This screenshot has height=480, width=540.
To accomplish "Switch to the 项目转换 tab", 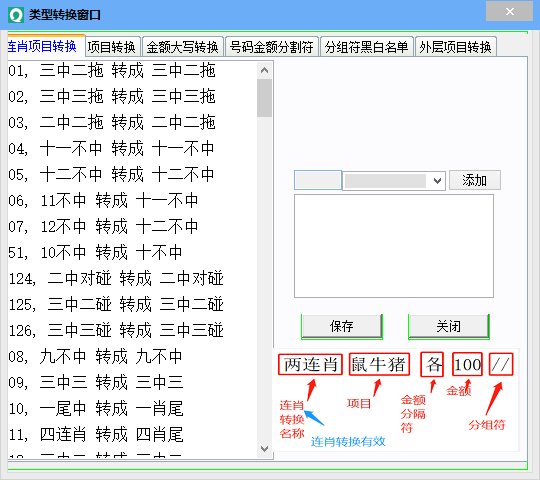I will pyautogui.click(x=112, y=47).
